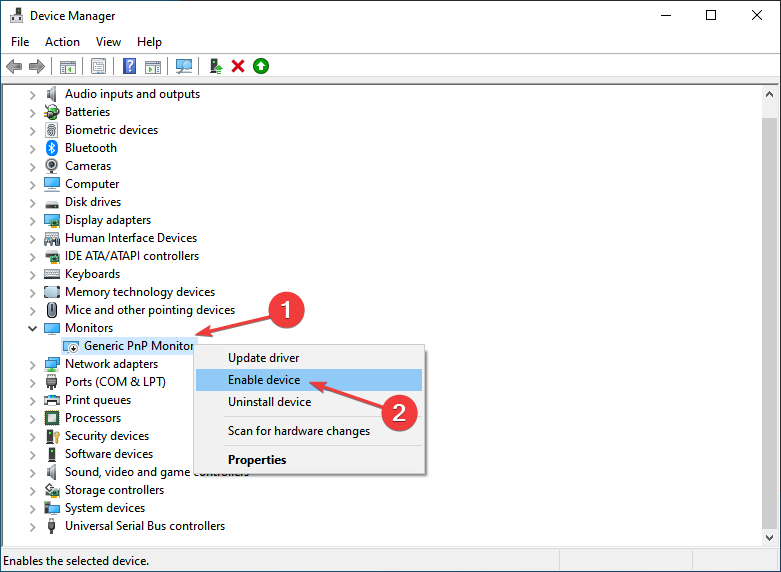Click the Biometric devices fingerprint icon

coord(52,130)
